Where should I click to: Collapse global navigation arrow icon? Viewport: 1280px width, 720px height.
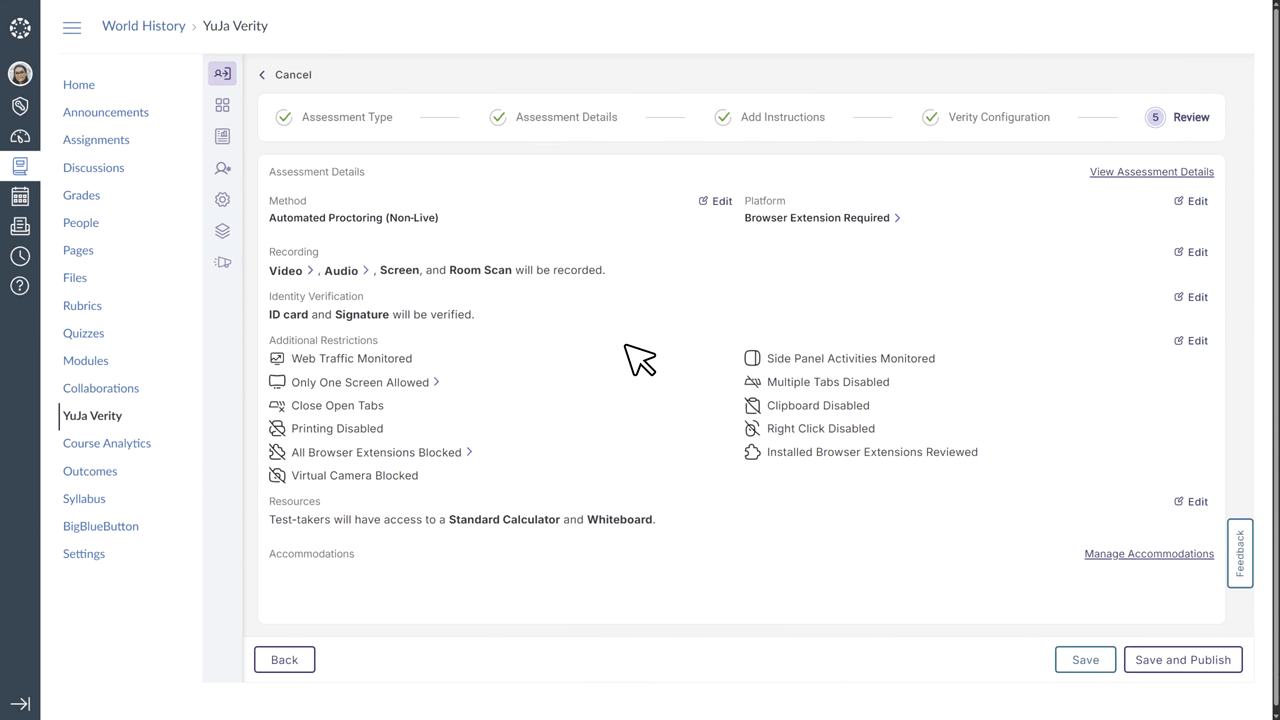[x=20, y=704]
